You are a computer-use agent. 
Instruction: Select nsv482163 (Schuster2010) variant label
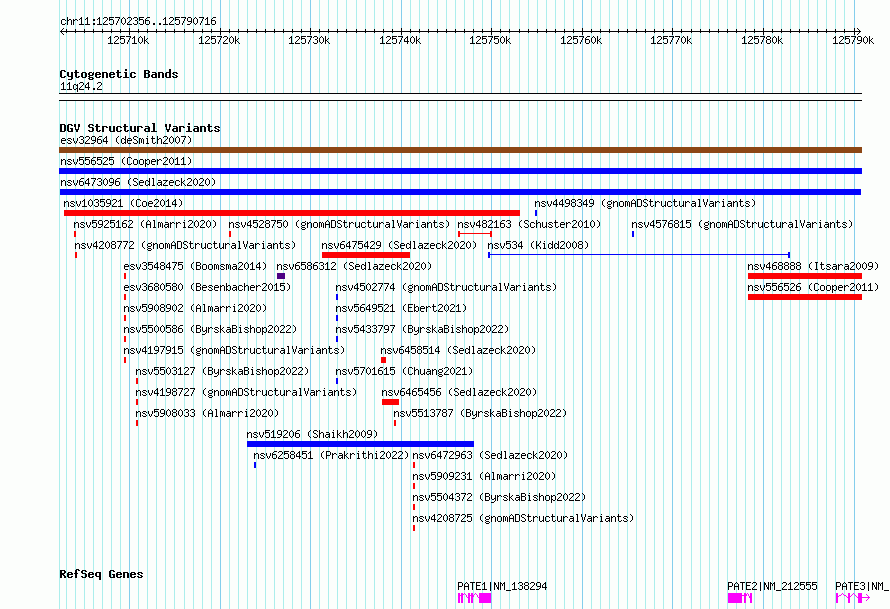click(x=529, y=224)
